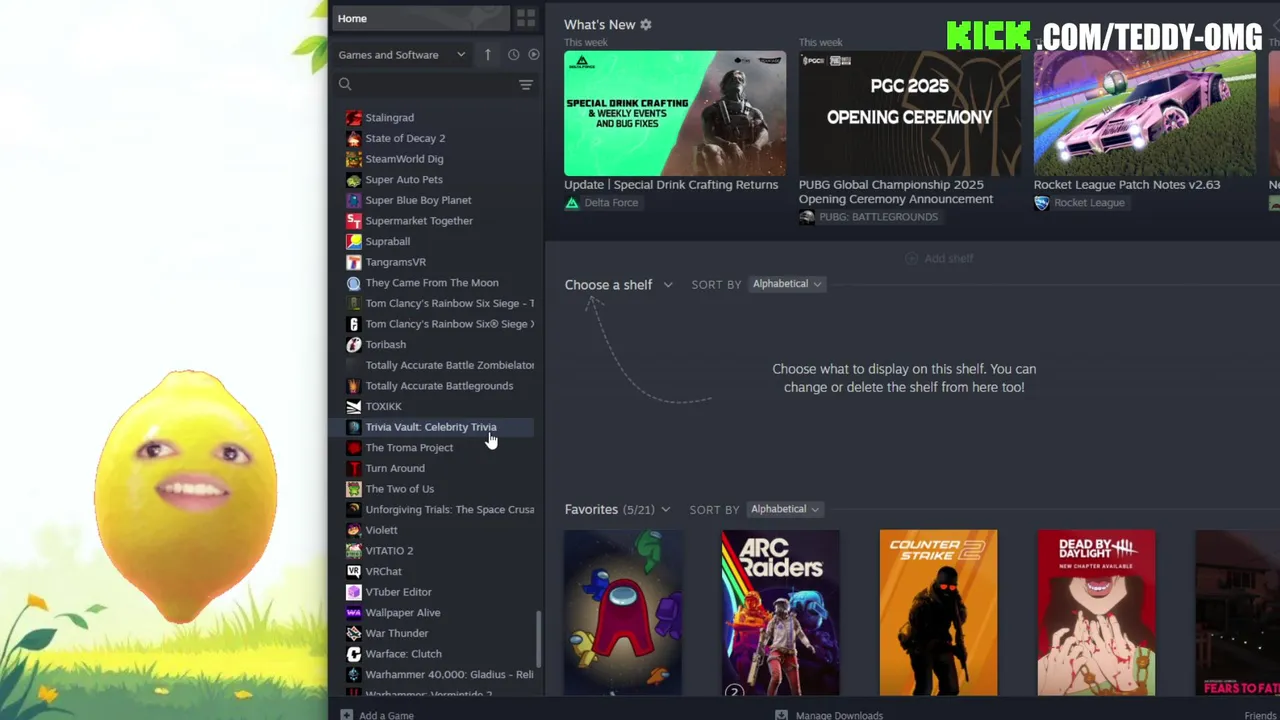Select Violett in game list
The image size is (1280, 720).
tap(381, 530)
